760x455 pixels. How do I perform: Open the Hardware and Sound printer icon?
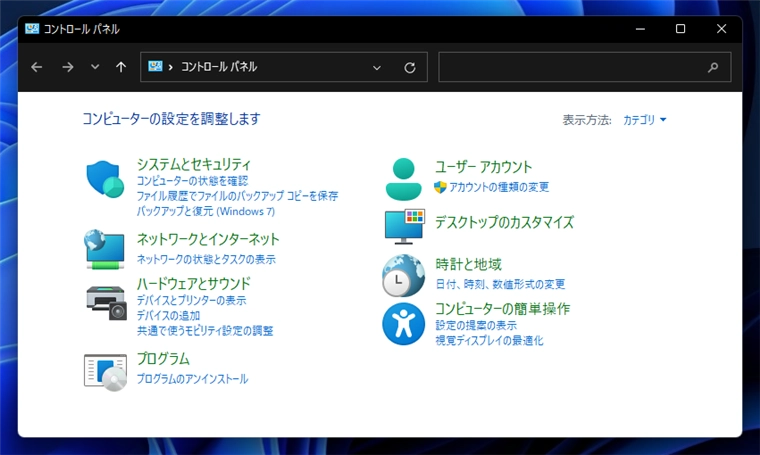point(106,303)
